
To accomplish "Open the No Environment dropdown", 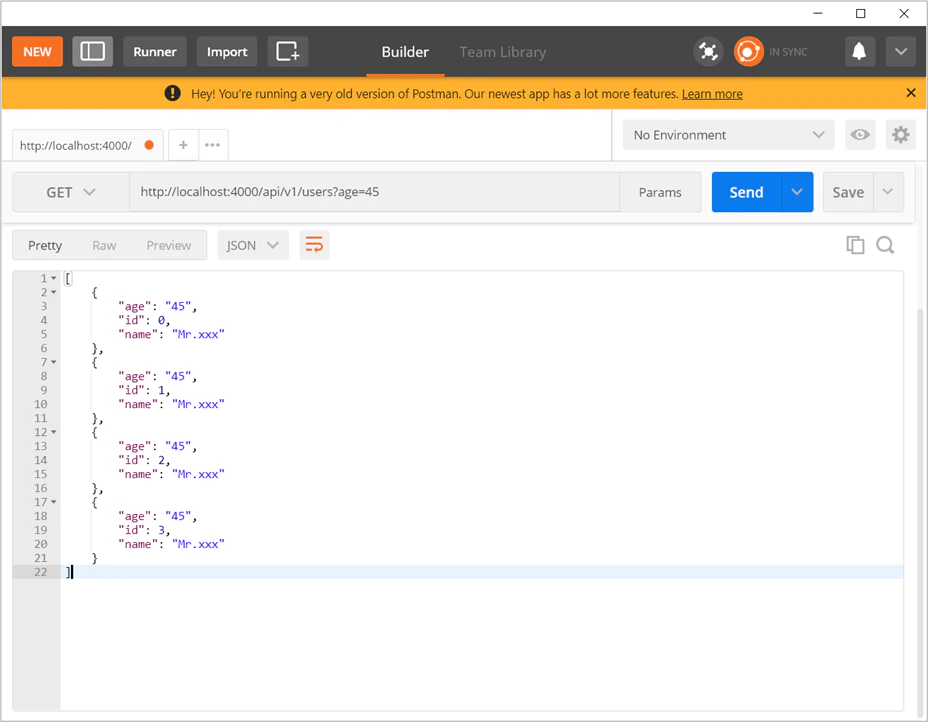I will (x=729, y=135).
